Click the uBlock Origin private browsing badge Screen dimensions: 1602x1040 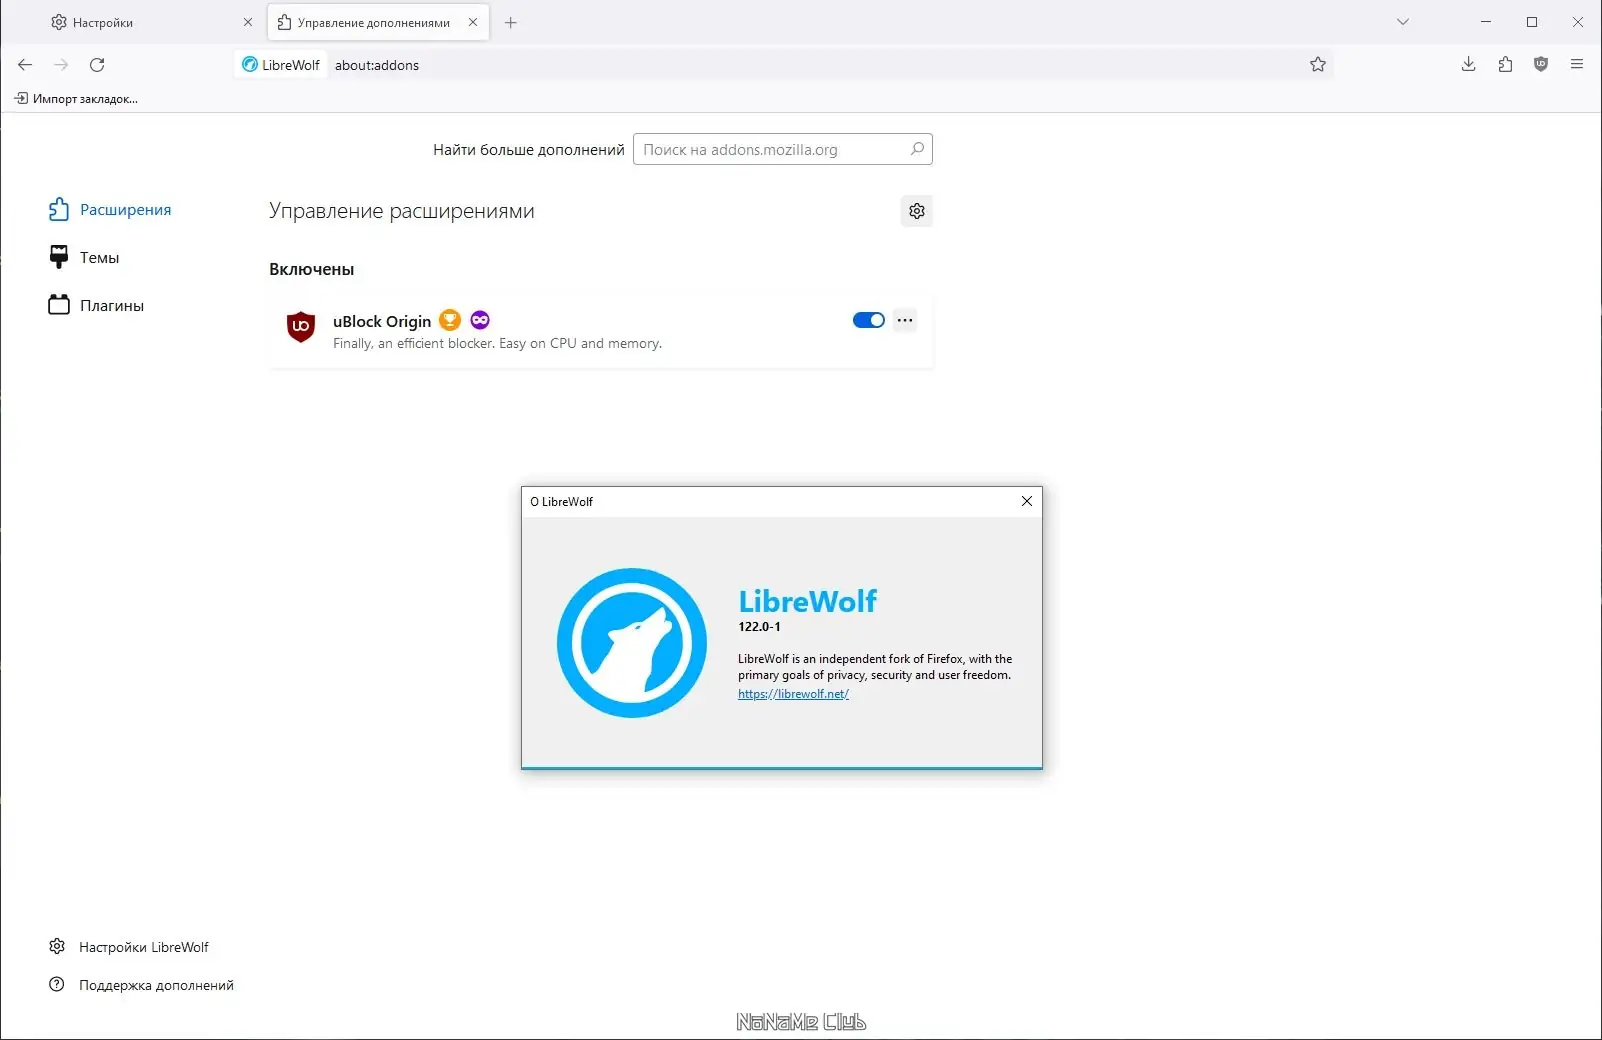pyautogui.click(x=480, y=320)
